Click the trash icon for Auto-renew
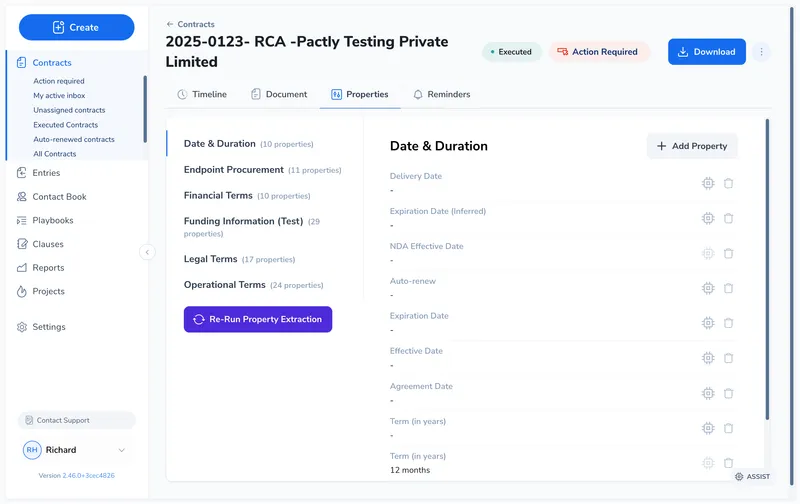 point(728,288)
